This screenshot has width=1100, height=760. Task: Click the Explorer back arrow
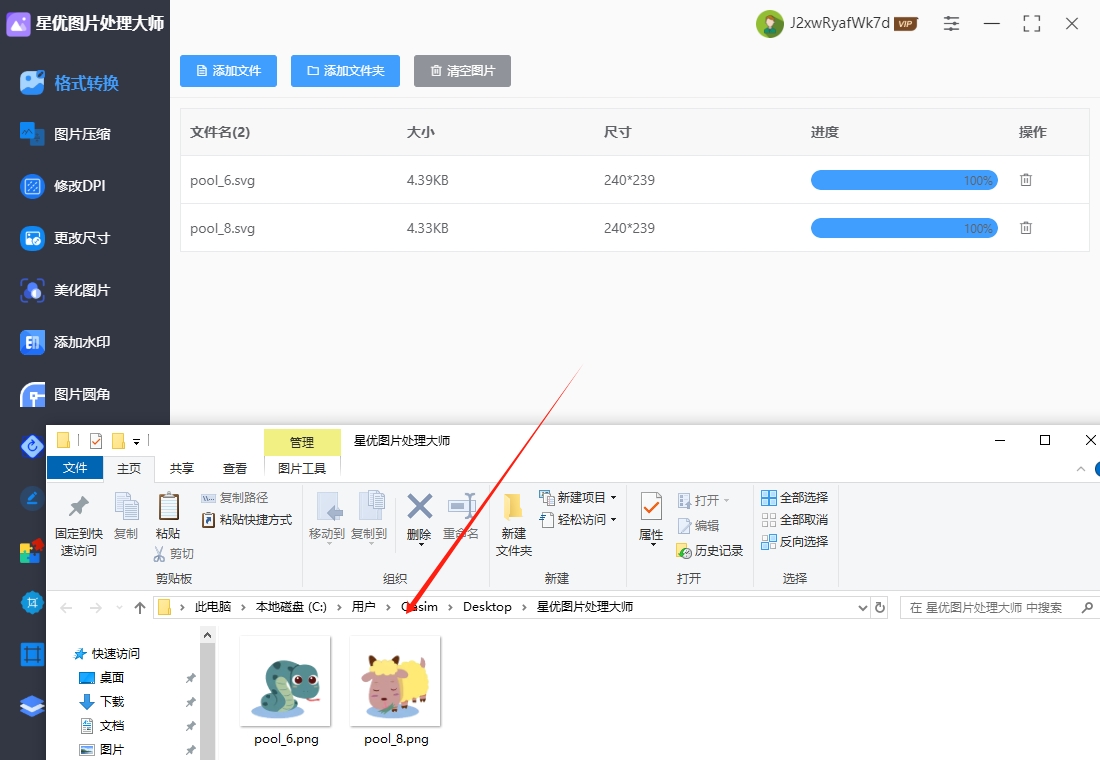pyautogui.click(x=66, y=608)
